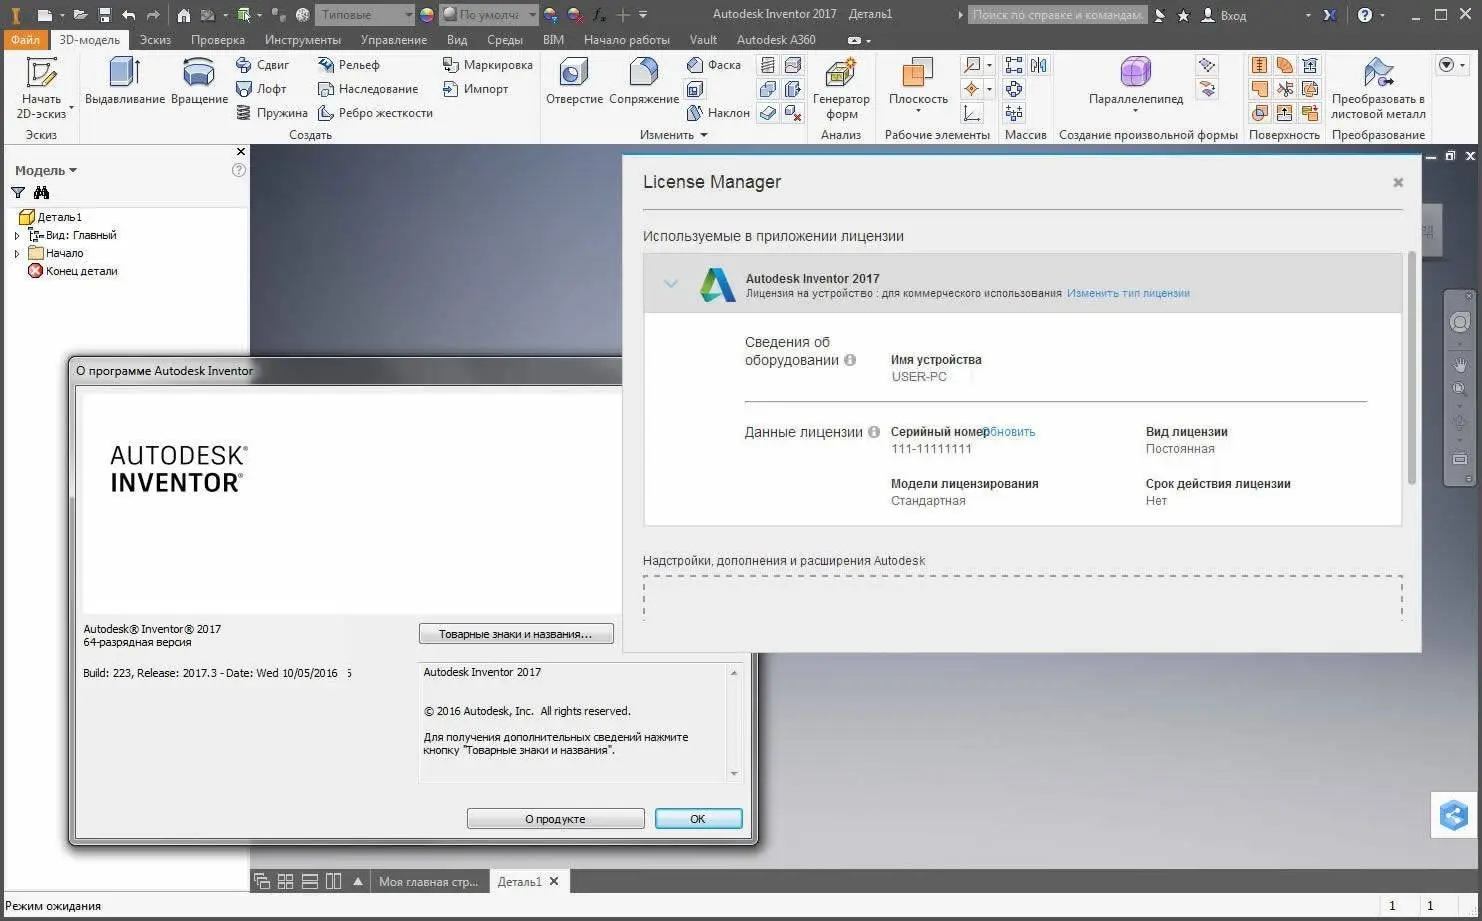Select the Рельеф emboss tool
Image resolution: width=1482 pixels, height=921 pixels.
click(x=349, y=65)
